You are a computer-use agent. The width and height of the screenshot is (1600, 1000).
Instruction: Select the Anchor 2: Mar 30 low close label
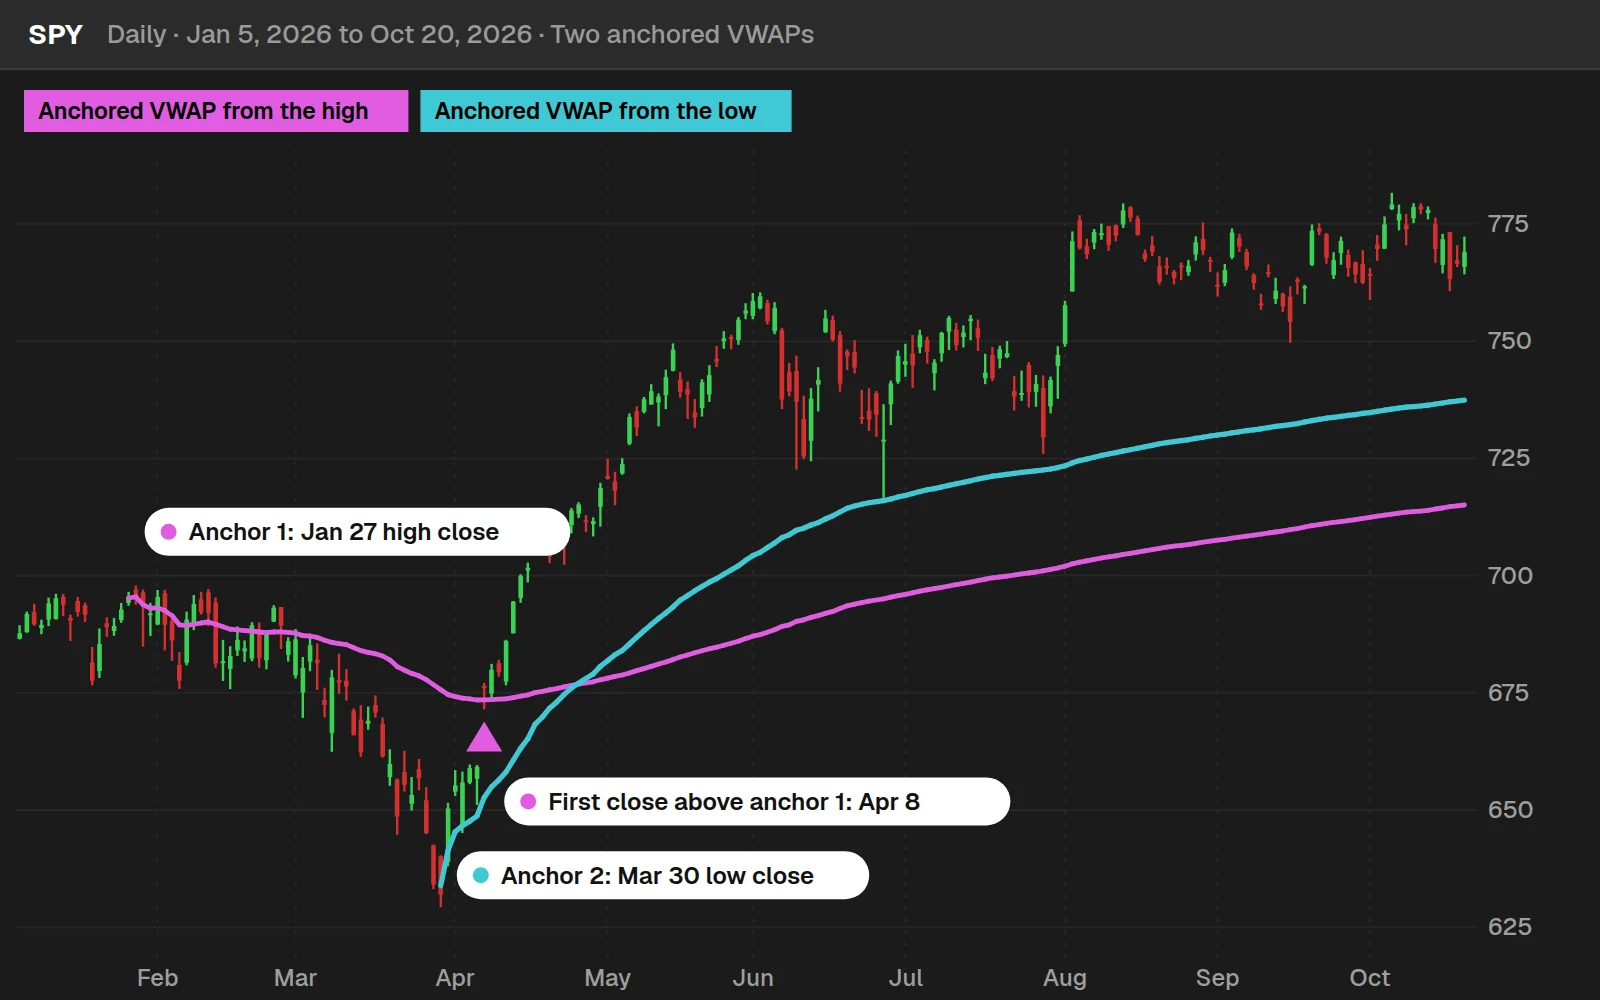click(663, 876)
